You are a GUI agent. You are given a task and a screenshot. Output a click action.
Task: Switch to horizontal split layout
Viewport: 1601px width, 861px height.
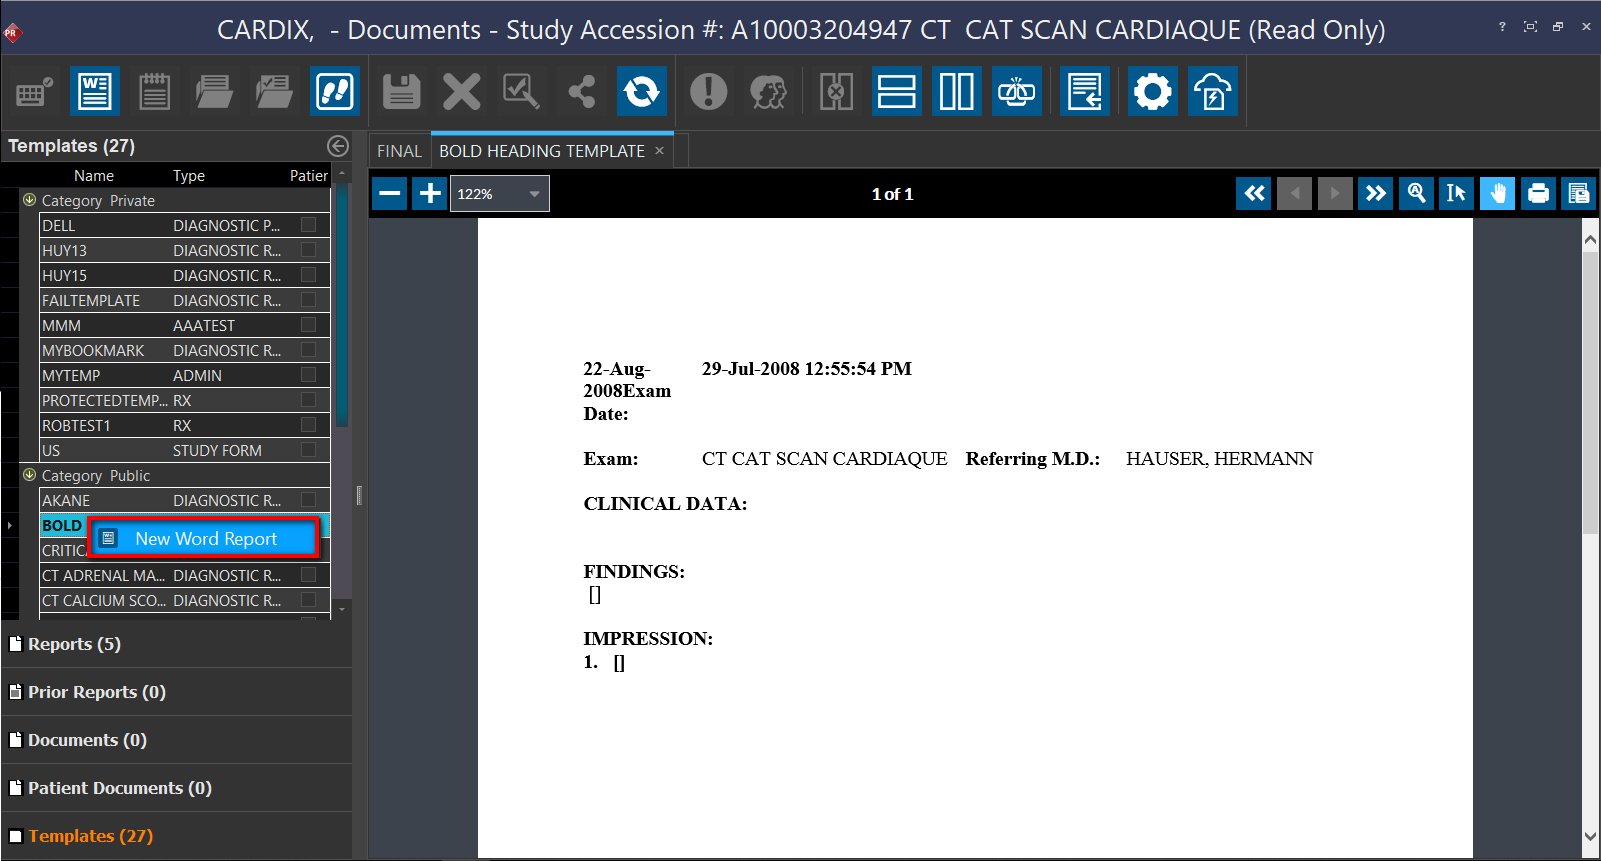pos(896,92)
